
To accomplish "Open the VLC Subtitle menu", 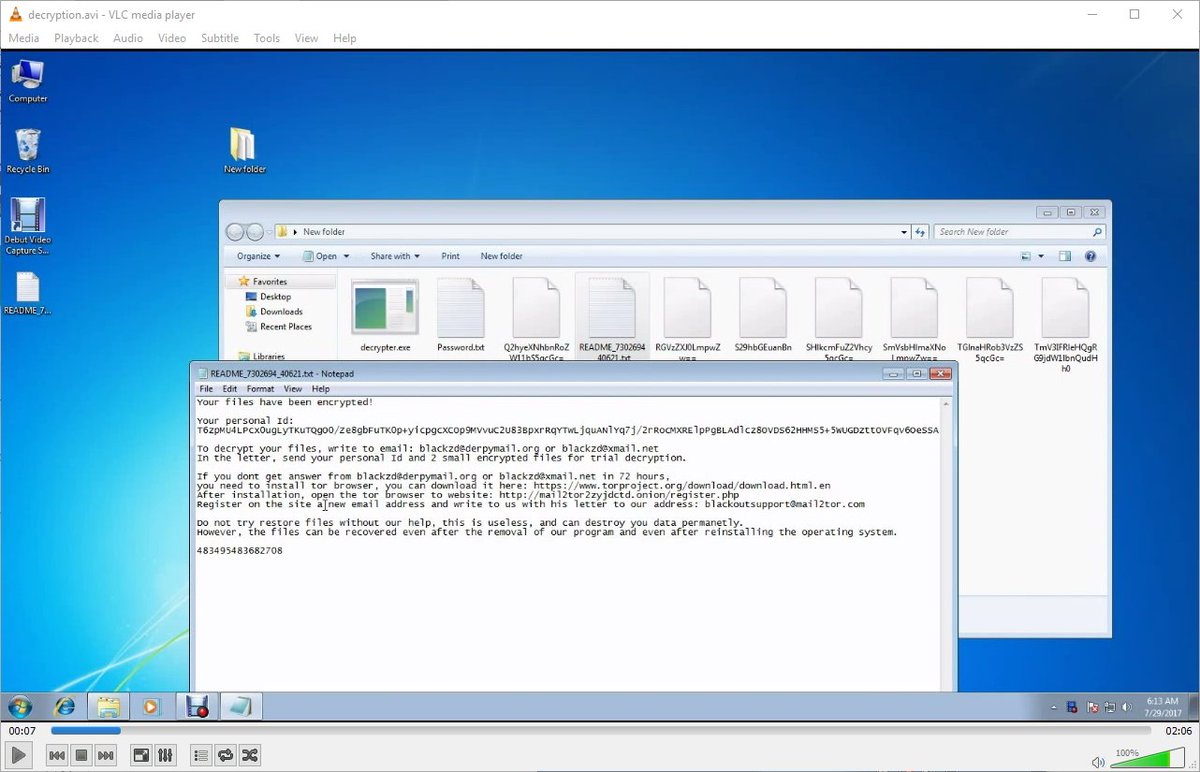I will [220, 38].
